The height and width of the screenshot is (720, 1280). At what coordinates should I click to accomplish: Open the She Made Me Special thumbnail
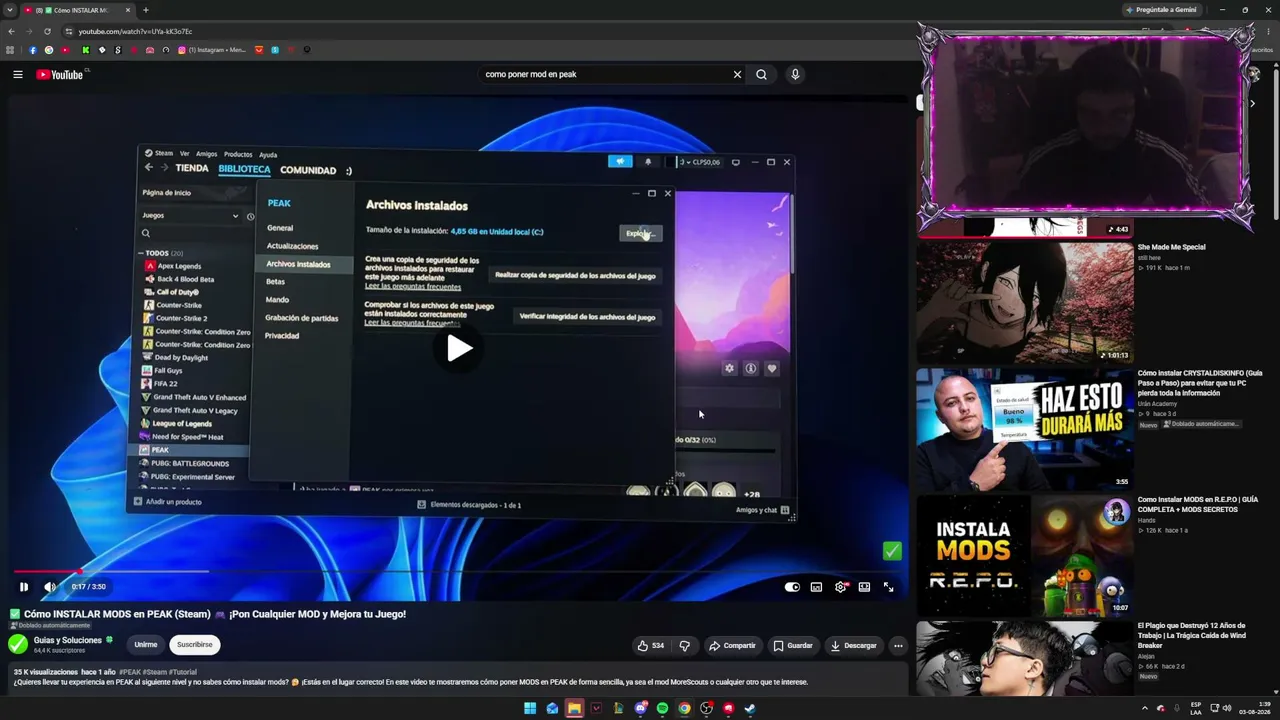point(1025,301)
